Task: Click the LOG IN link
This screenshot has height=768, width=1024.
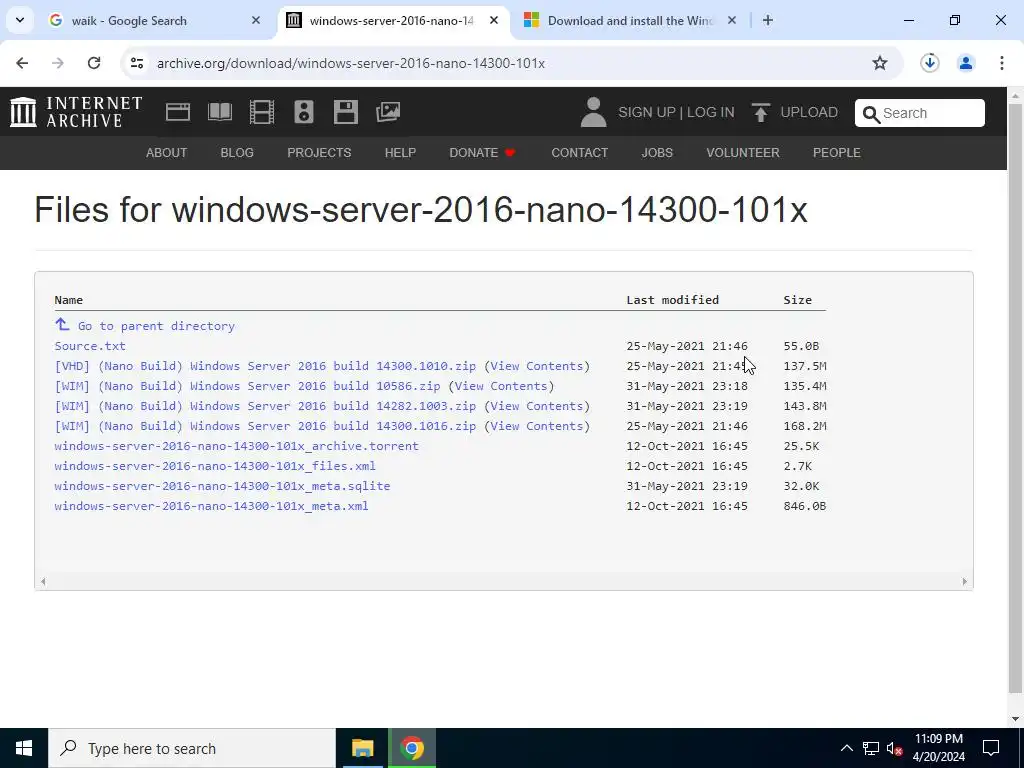Action: point(711,112)
